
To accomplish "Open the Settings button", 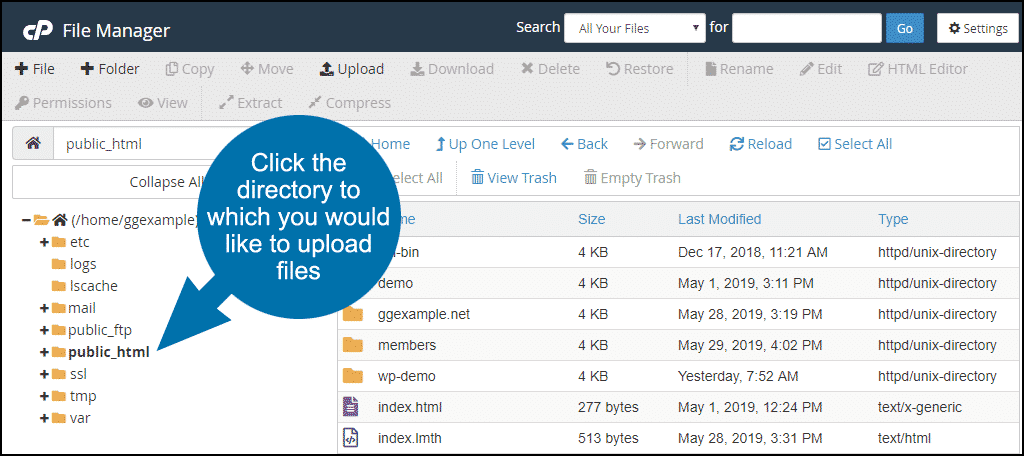I will 977,28.
